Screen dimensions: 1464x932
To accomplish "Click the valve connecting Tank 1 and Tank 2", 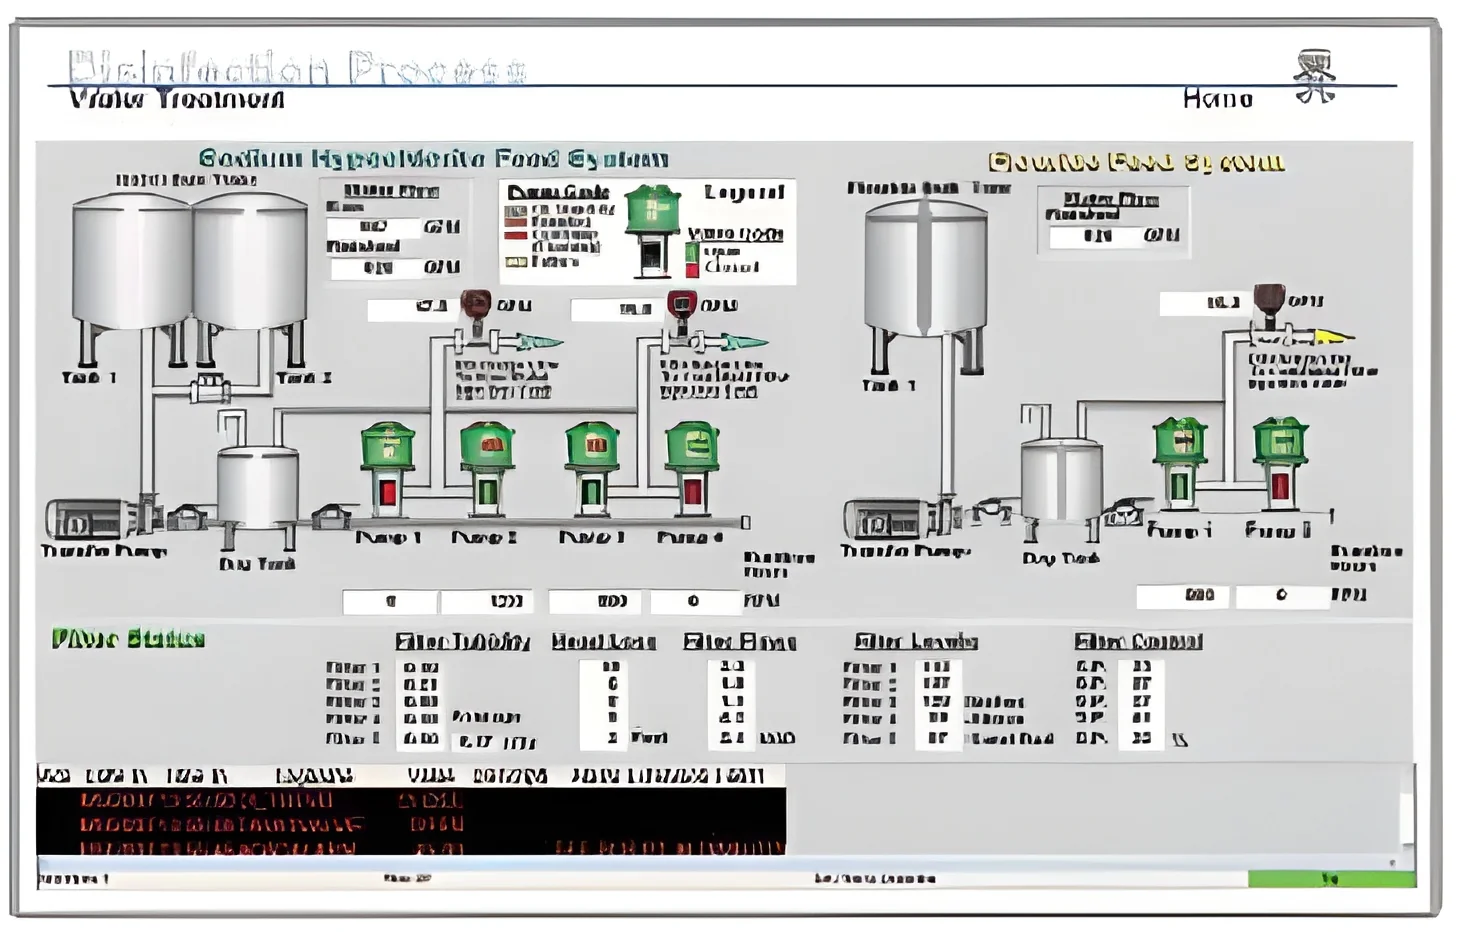I will click(x=210, y=387).
